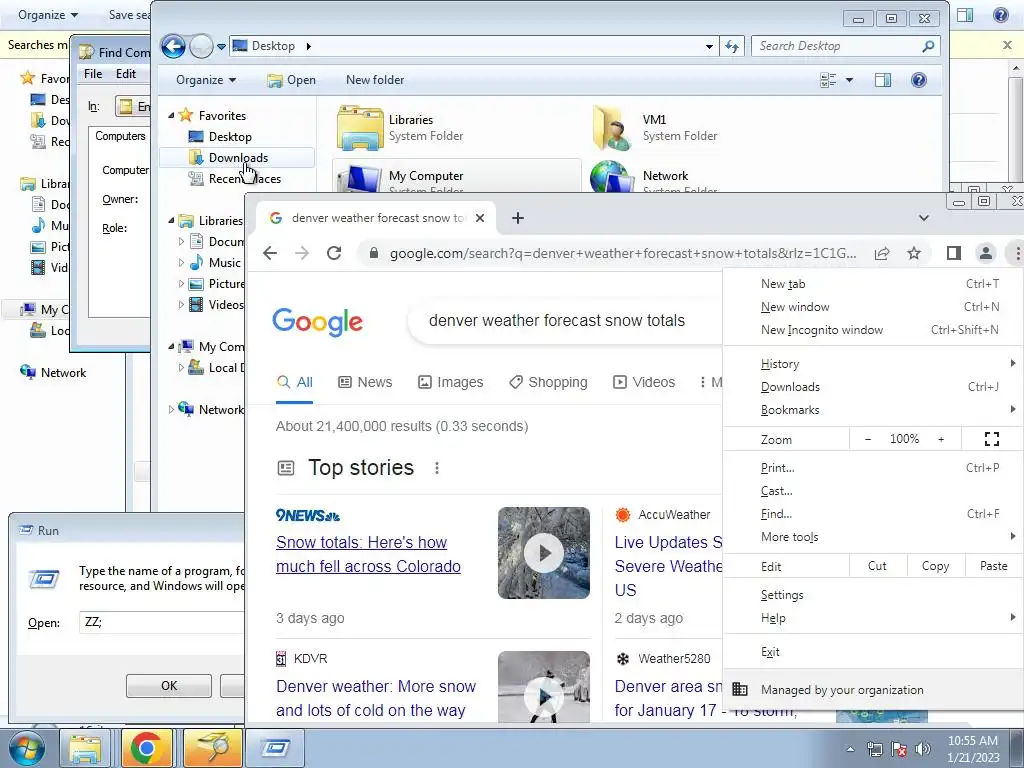Click Open field in Run dialog

pyautogui.click(x=161, y=622)
